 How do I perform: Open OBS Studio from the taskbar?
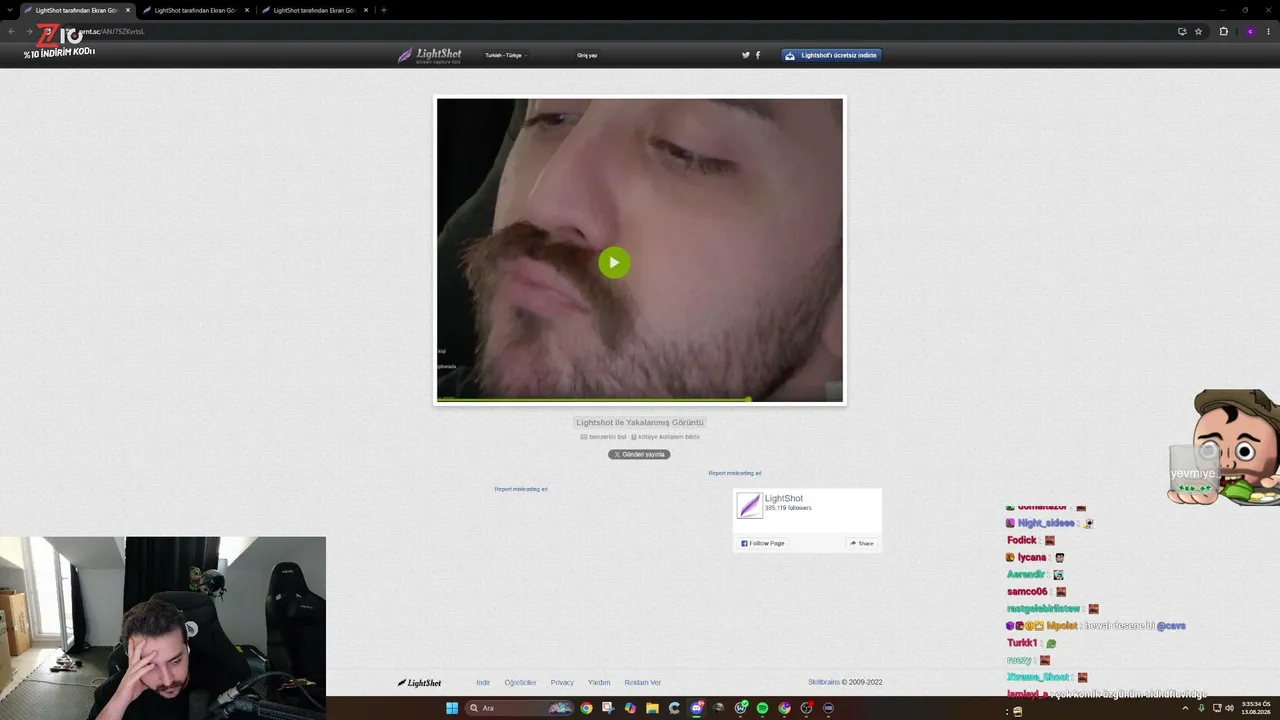pyautogui.click(x=806, y=708)
